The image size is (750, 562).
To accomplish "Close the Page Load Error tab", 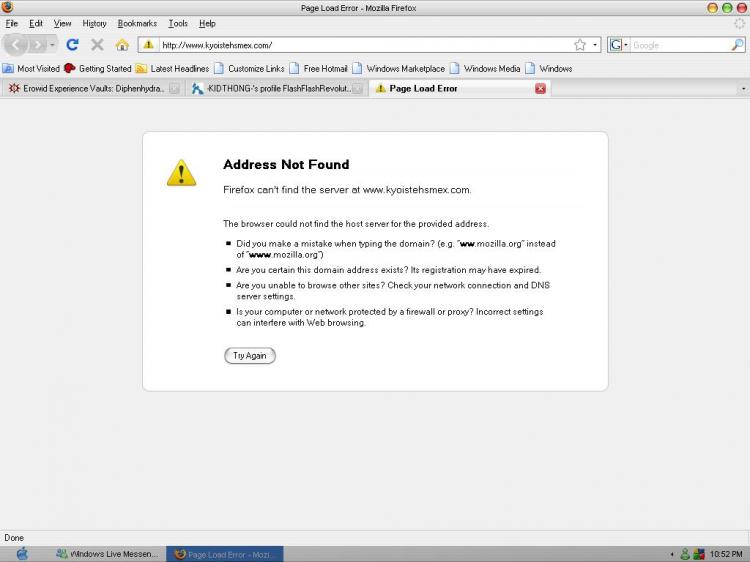I will click(x=541, y=88).
